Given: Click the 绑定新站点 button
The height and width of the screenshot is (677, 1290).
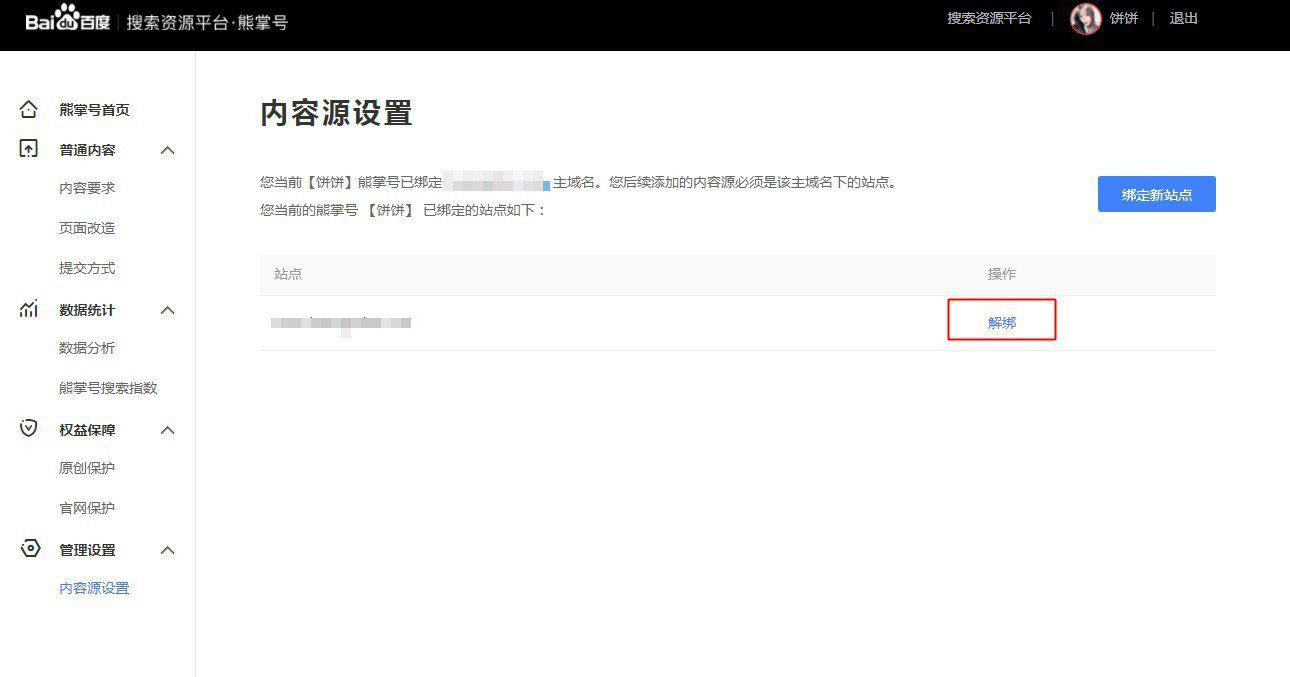Looking at the screenshot, I should pyautogui.click(x=1157, y=194).
